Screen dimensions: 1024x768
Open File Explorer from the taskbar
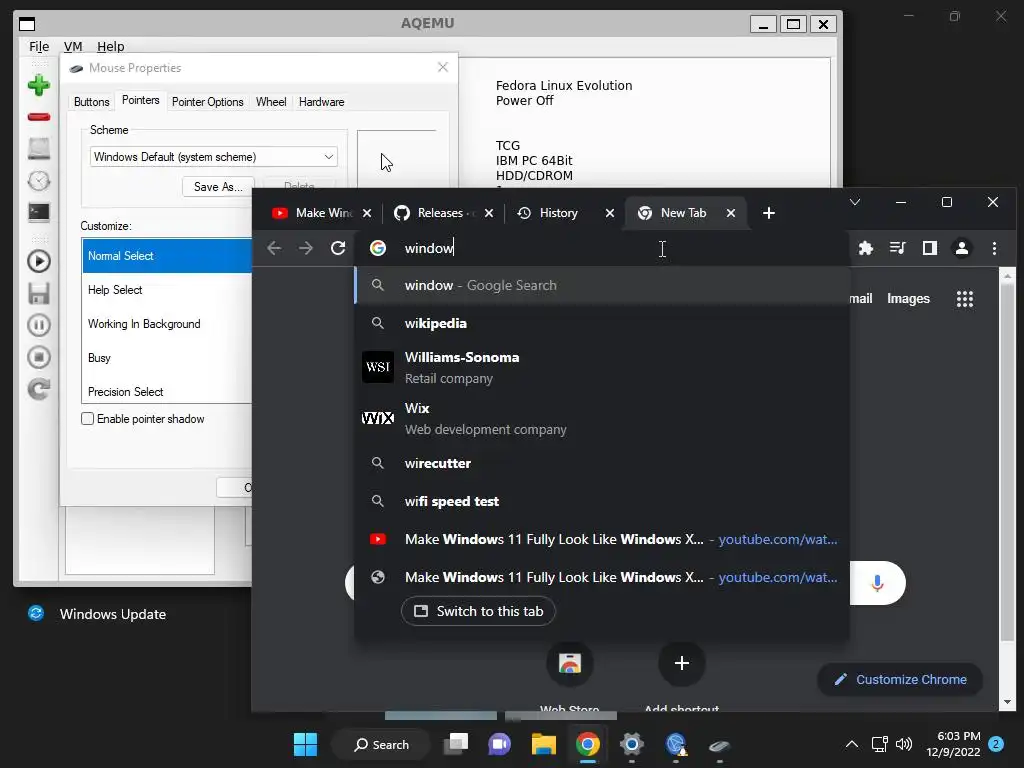point(543,744)
